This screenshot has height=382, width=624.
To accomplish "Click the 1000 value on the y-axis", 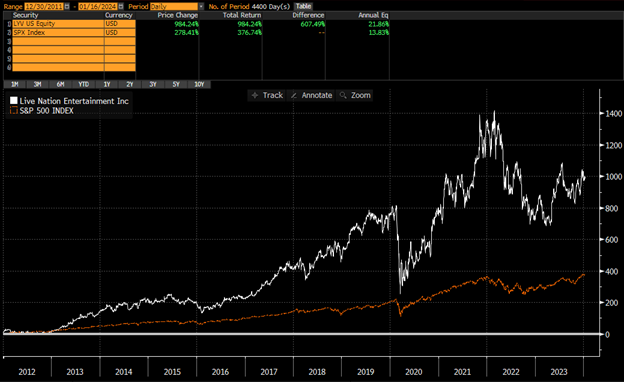I will [614, 177].
